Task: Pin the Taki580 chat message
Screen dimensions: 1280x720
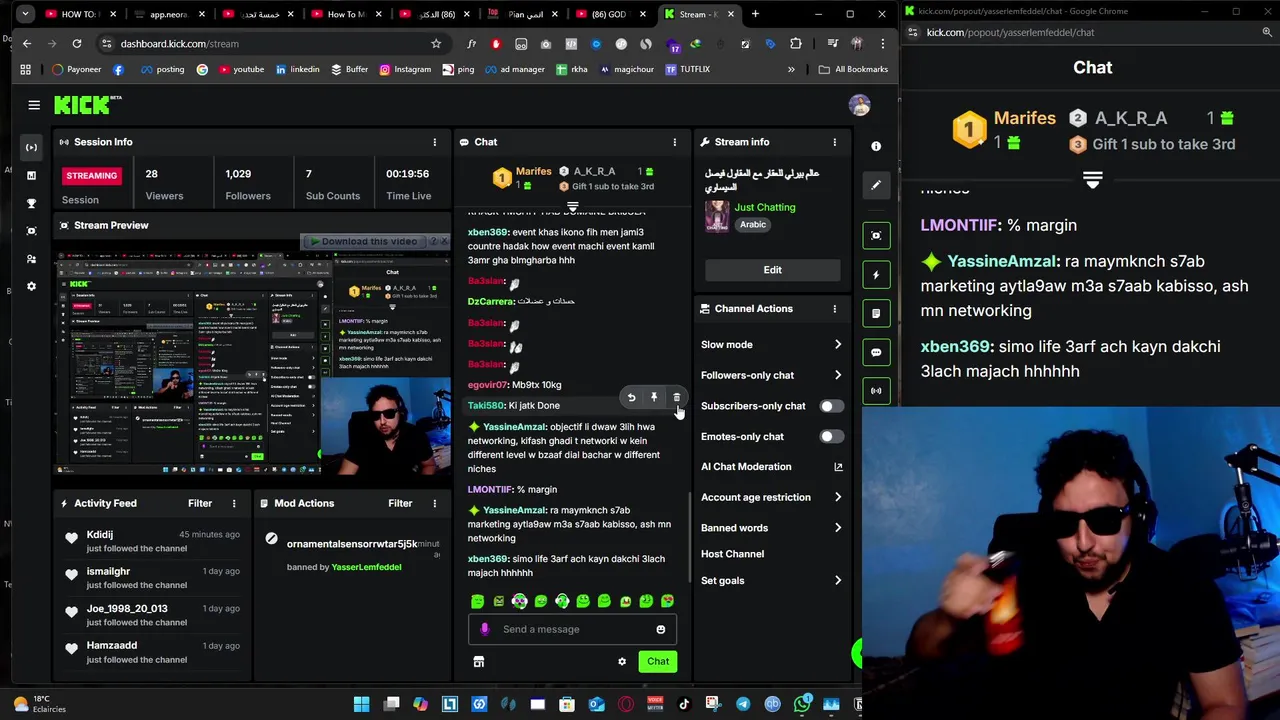Action: (654, 398)
